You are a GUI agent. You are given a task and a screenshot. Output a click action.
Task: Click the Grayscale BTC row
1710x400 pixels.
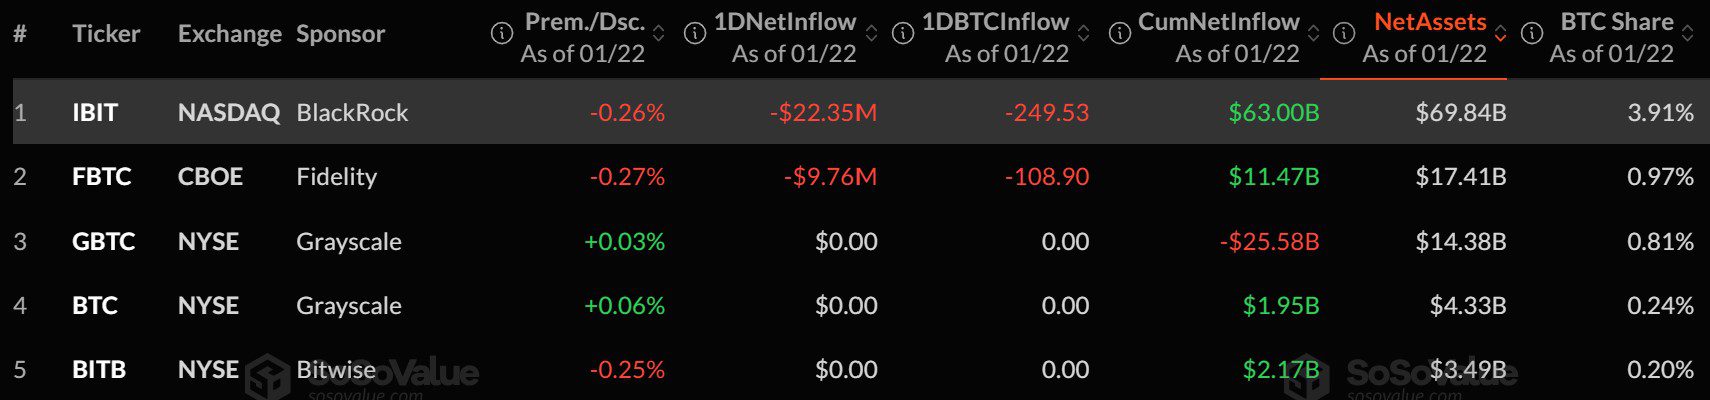click(348, 306)
